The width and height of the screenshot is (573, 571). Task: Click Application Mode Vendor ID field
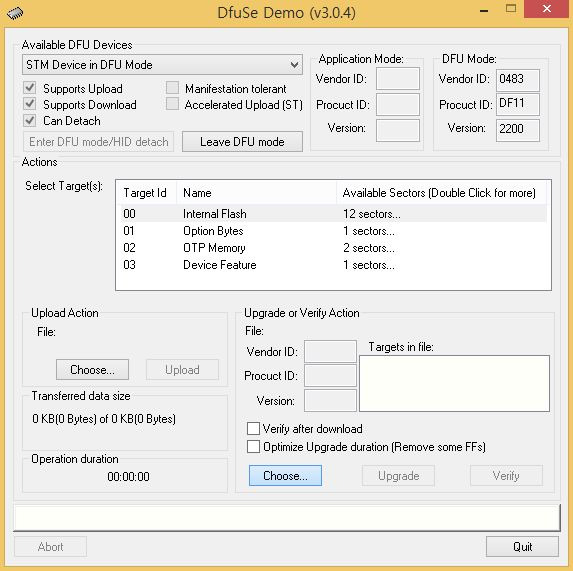pyautogui.click(x=398, y=79)
